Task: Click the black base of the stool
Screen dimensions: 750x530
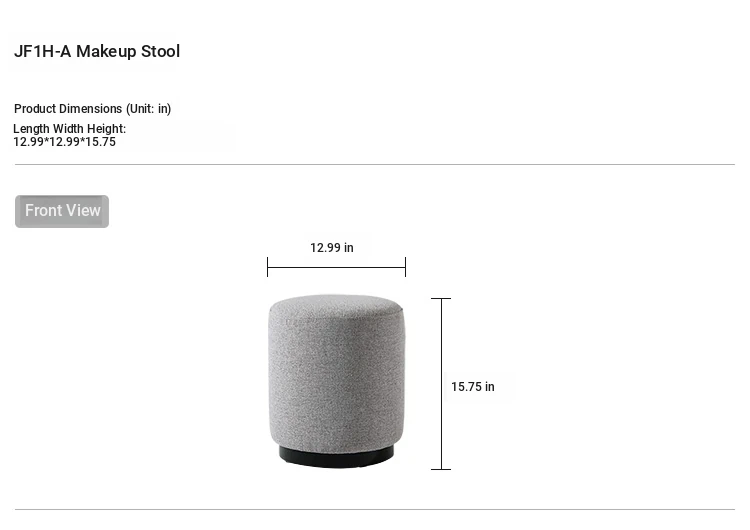Action: coord(336,457)
